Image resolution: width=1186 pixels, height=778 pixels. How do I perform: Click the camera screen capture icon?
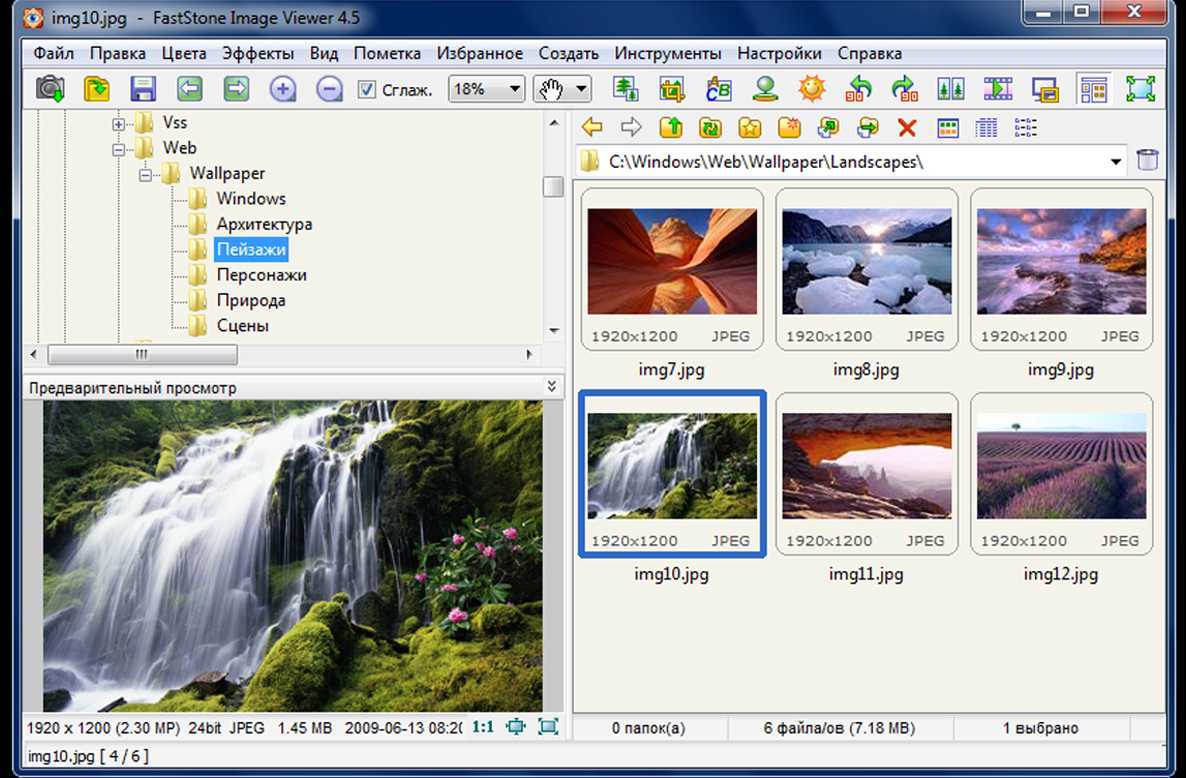click(x=50, y=89)
